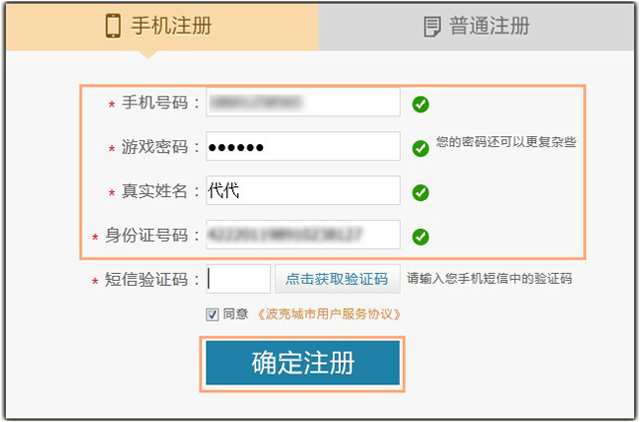Submit with the 确定注册 button

(303, 364)
